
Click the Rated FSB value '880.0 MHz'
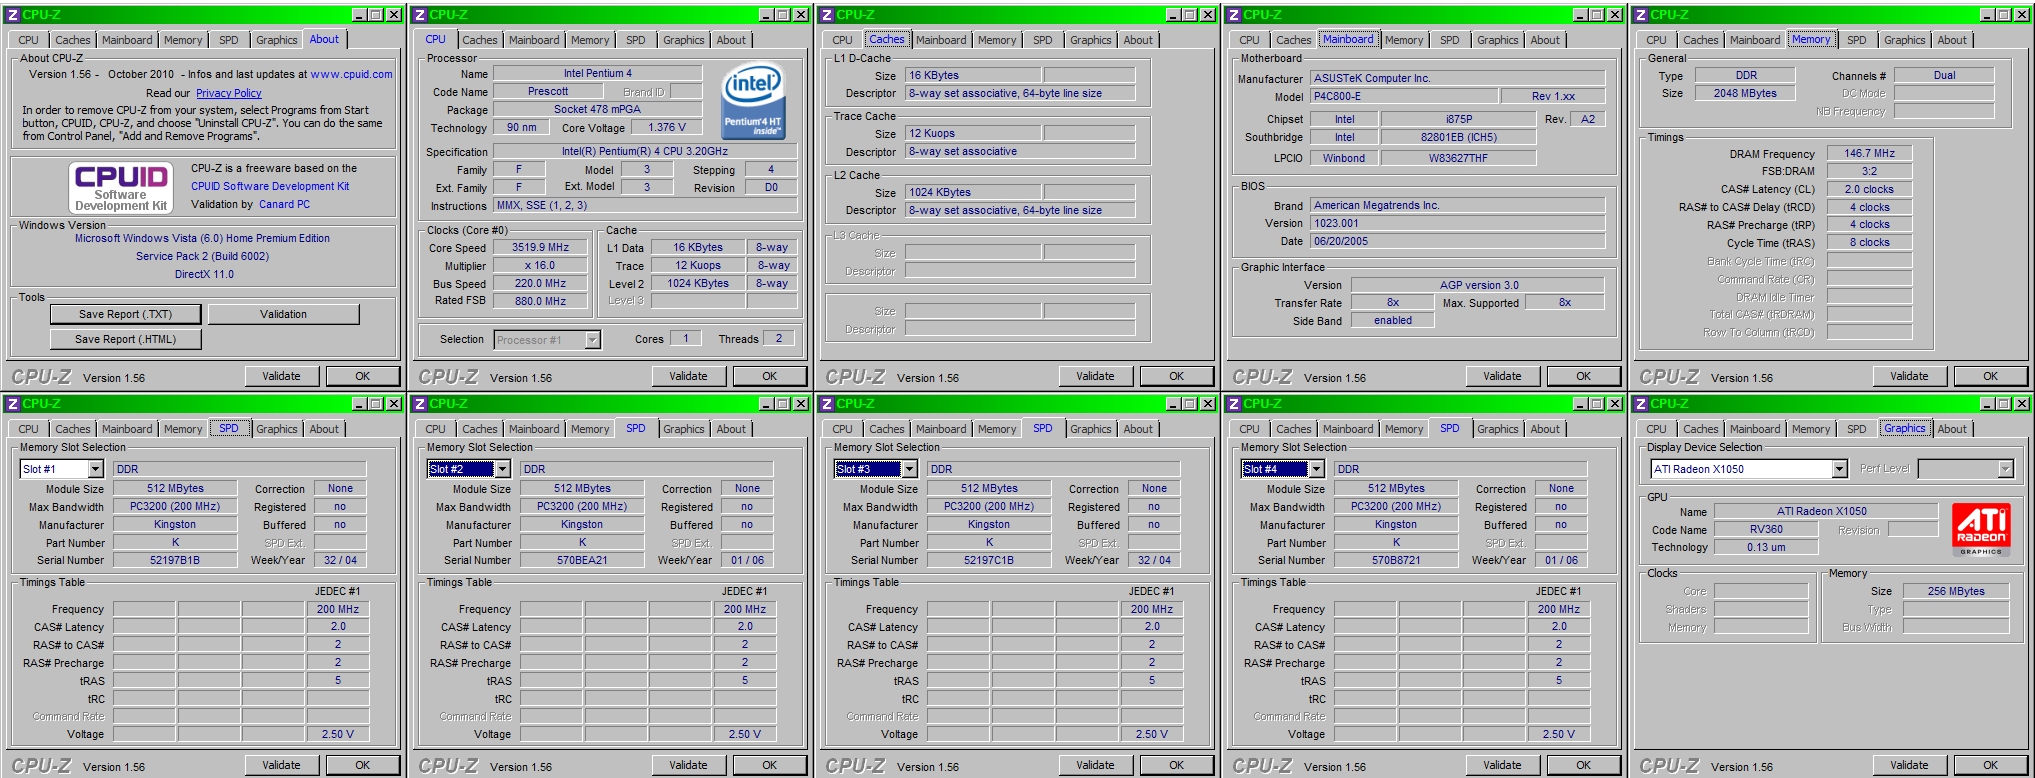coord(540,301)
